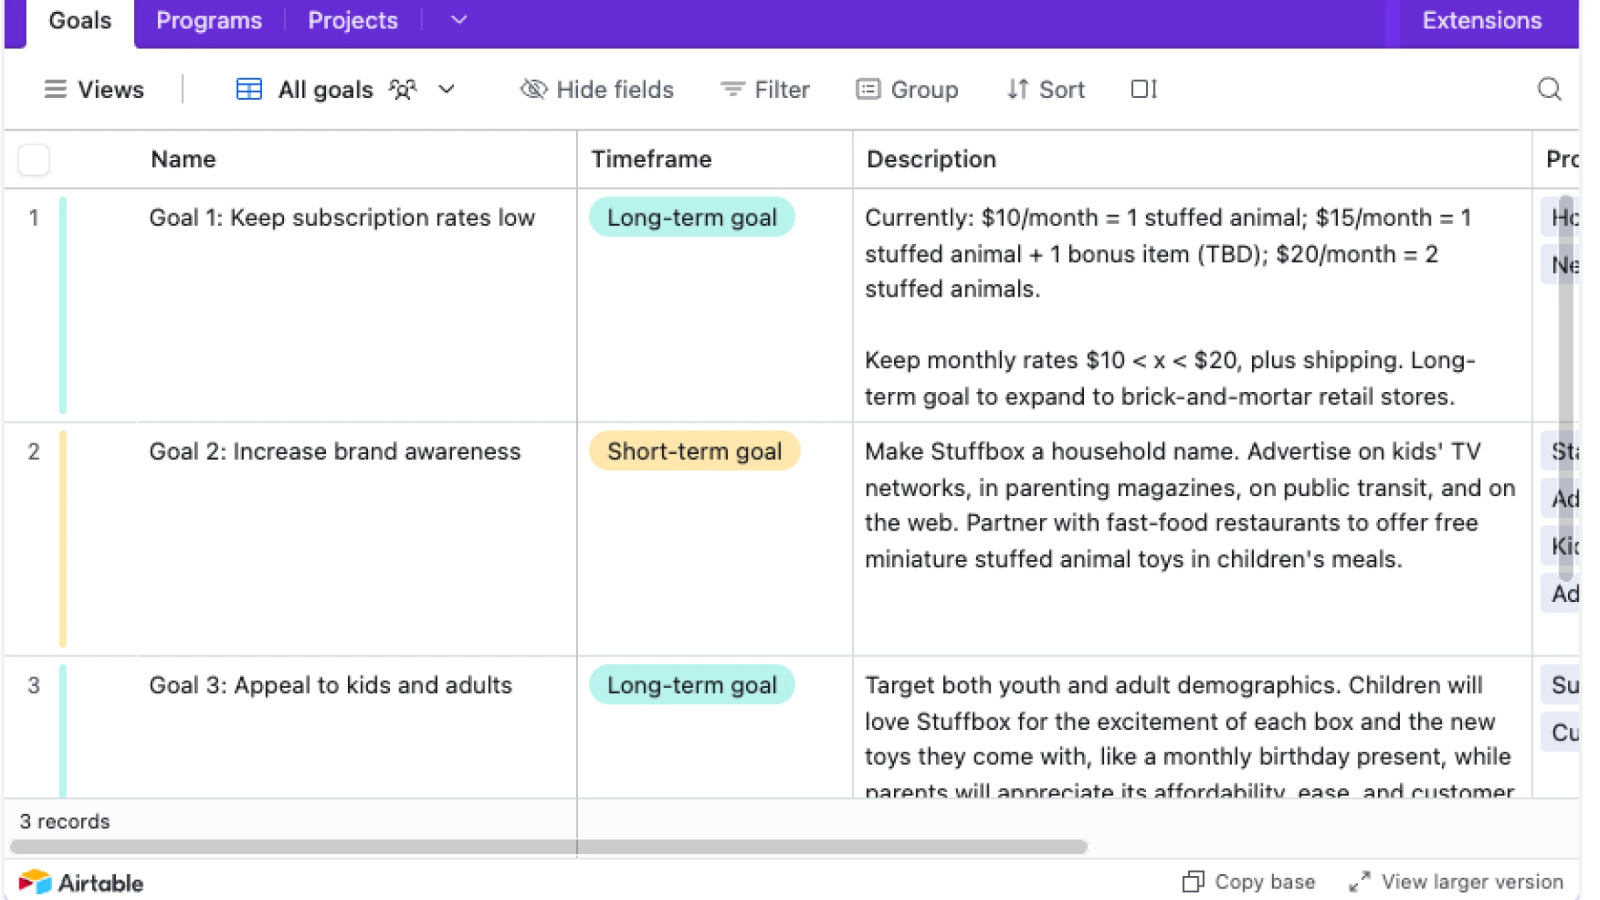Click row number 2
Screen dimensions: 1600x900
click(x=34, y=452)
